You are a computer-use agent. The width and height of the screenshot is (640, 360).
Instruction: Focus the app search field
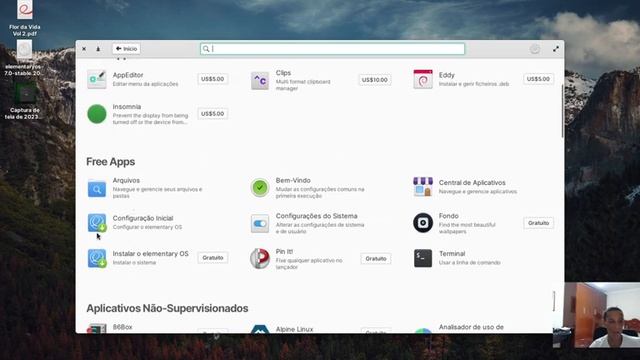coord(332,49)
